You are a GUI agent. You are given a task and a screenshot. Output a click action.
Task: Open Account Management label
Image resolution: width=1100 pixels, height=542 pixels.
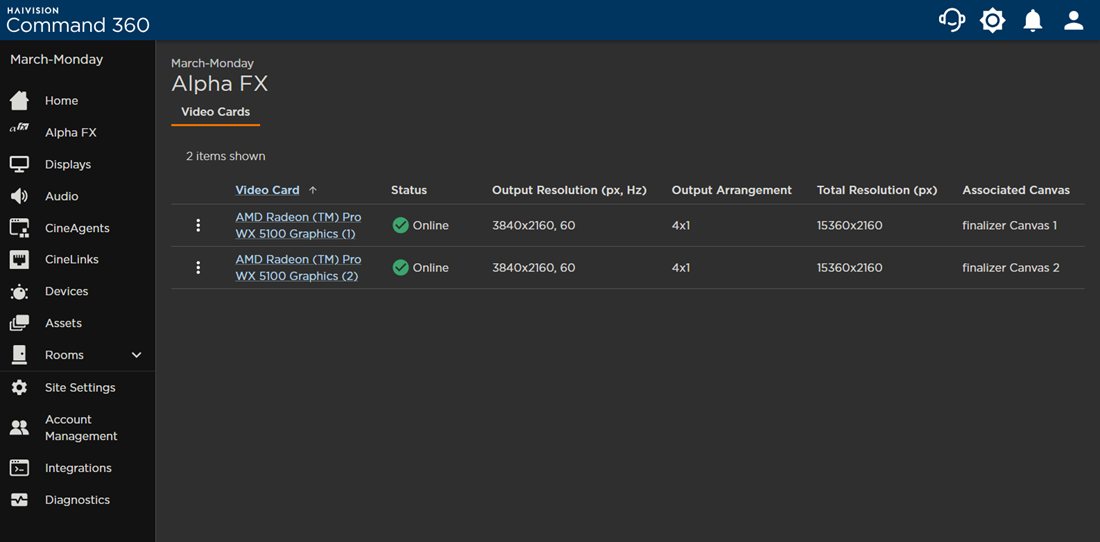(x=81, y=428)
